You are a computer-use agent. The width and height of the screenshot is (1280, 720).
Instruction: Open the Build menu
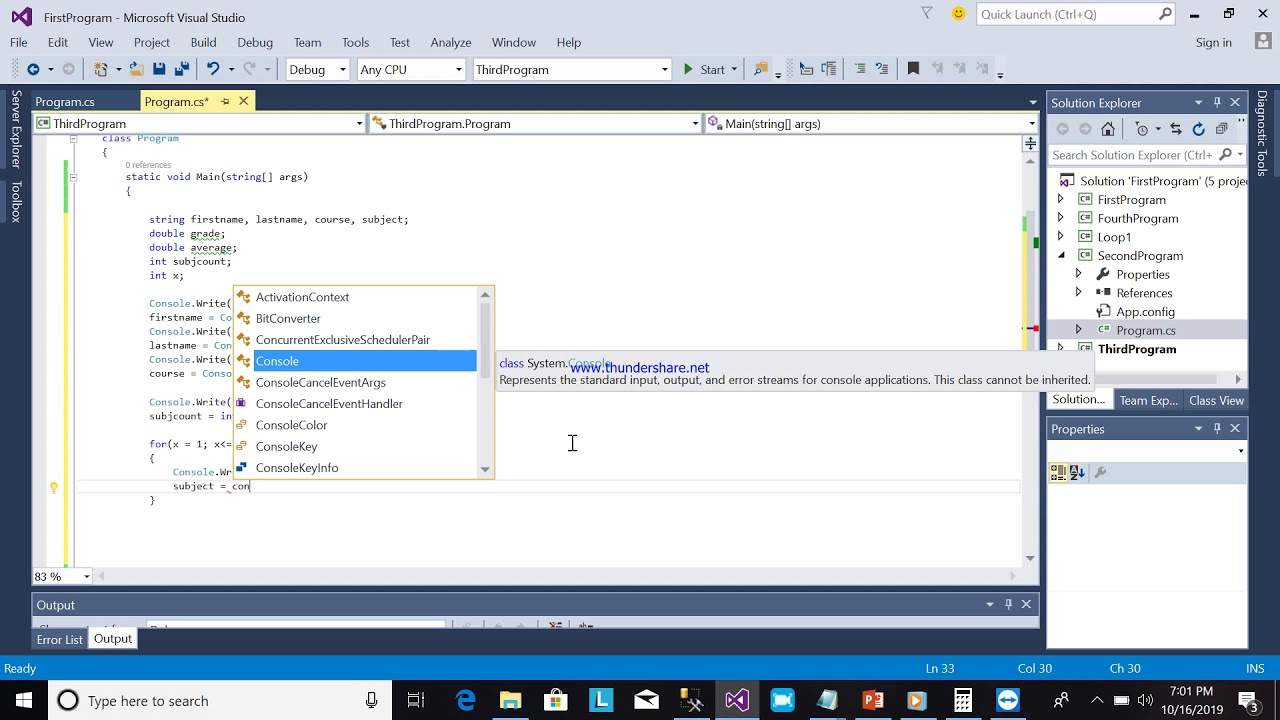[x=203, y=42]
